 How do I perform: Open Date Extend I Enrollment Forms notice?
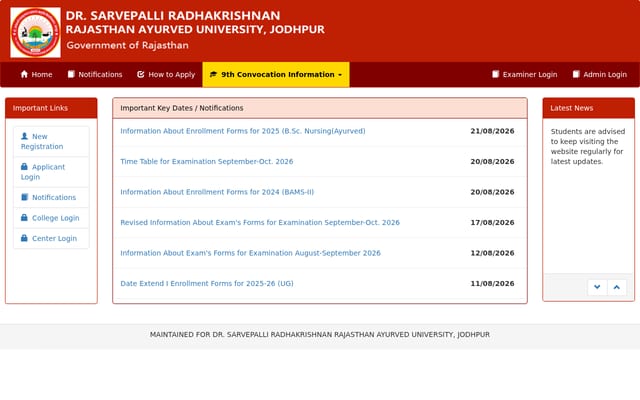(207, 283)
